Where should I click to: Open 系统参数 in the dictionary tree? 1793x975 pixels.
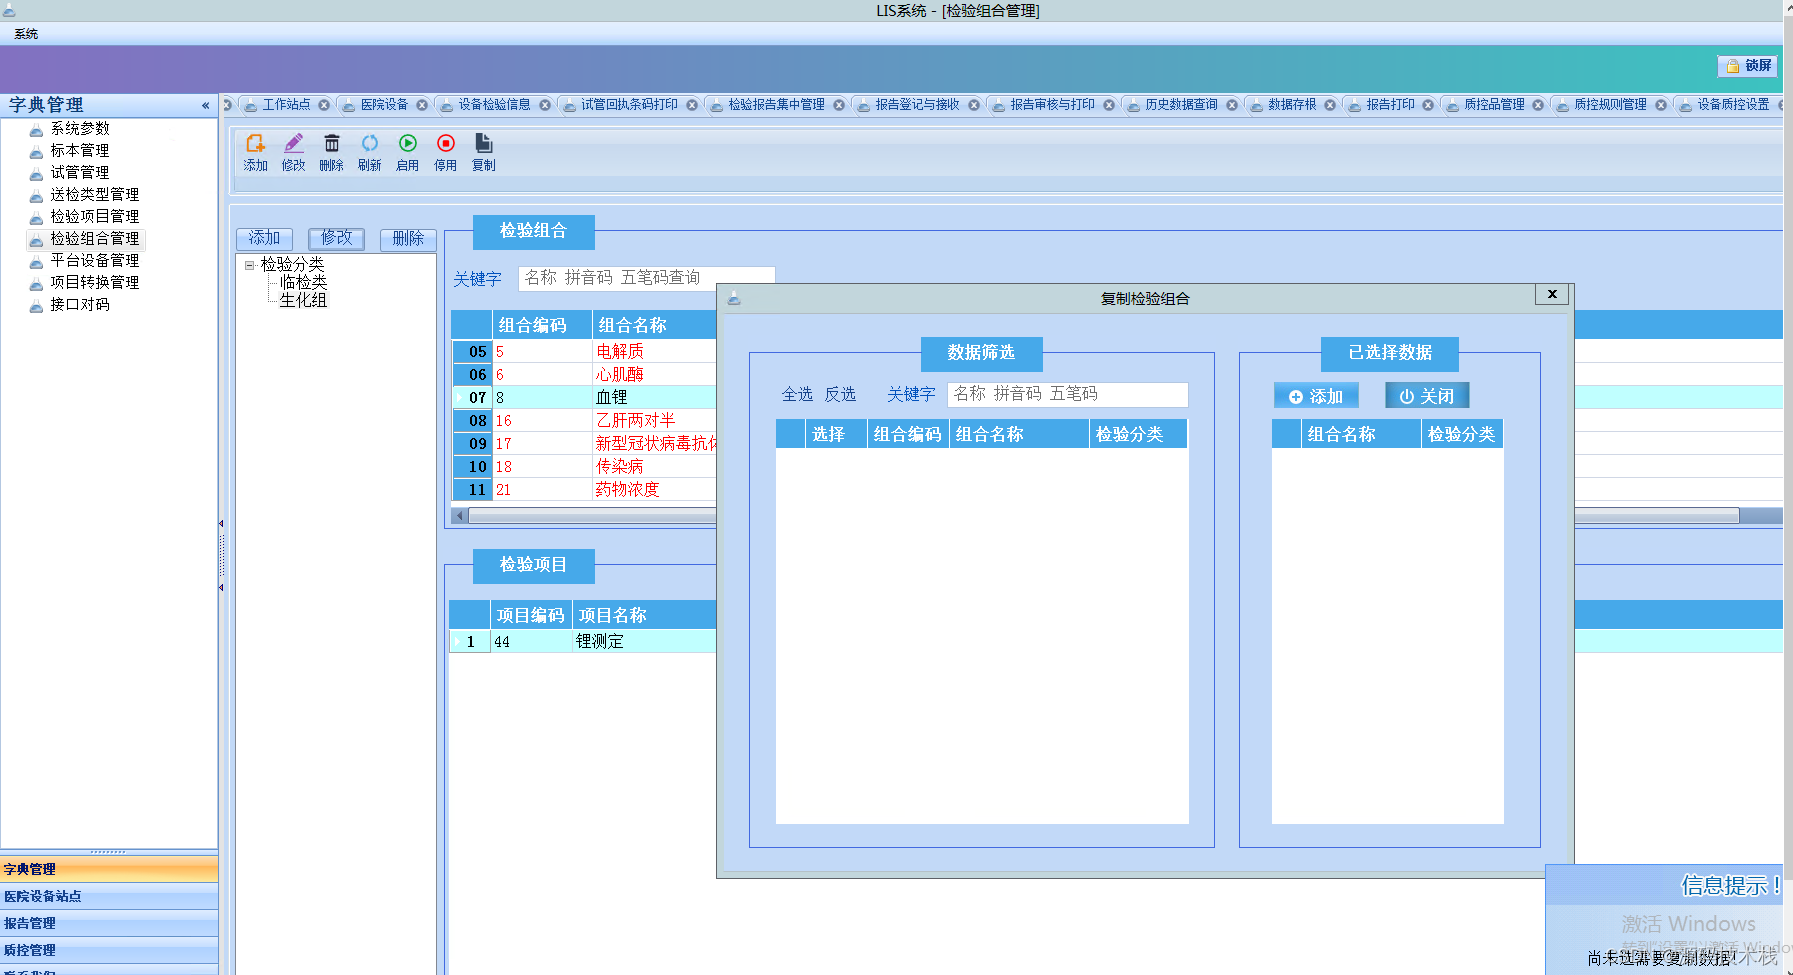[x=80, y=129]
